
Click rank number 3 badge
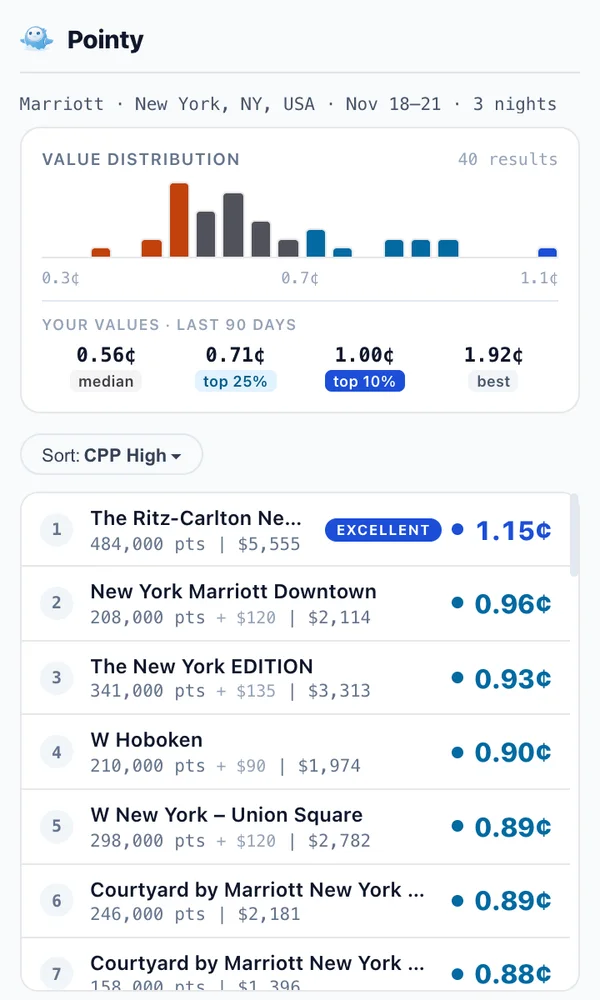[x=57, y=677]
